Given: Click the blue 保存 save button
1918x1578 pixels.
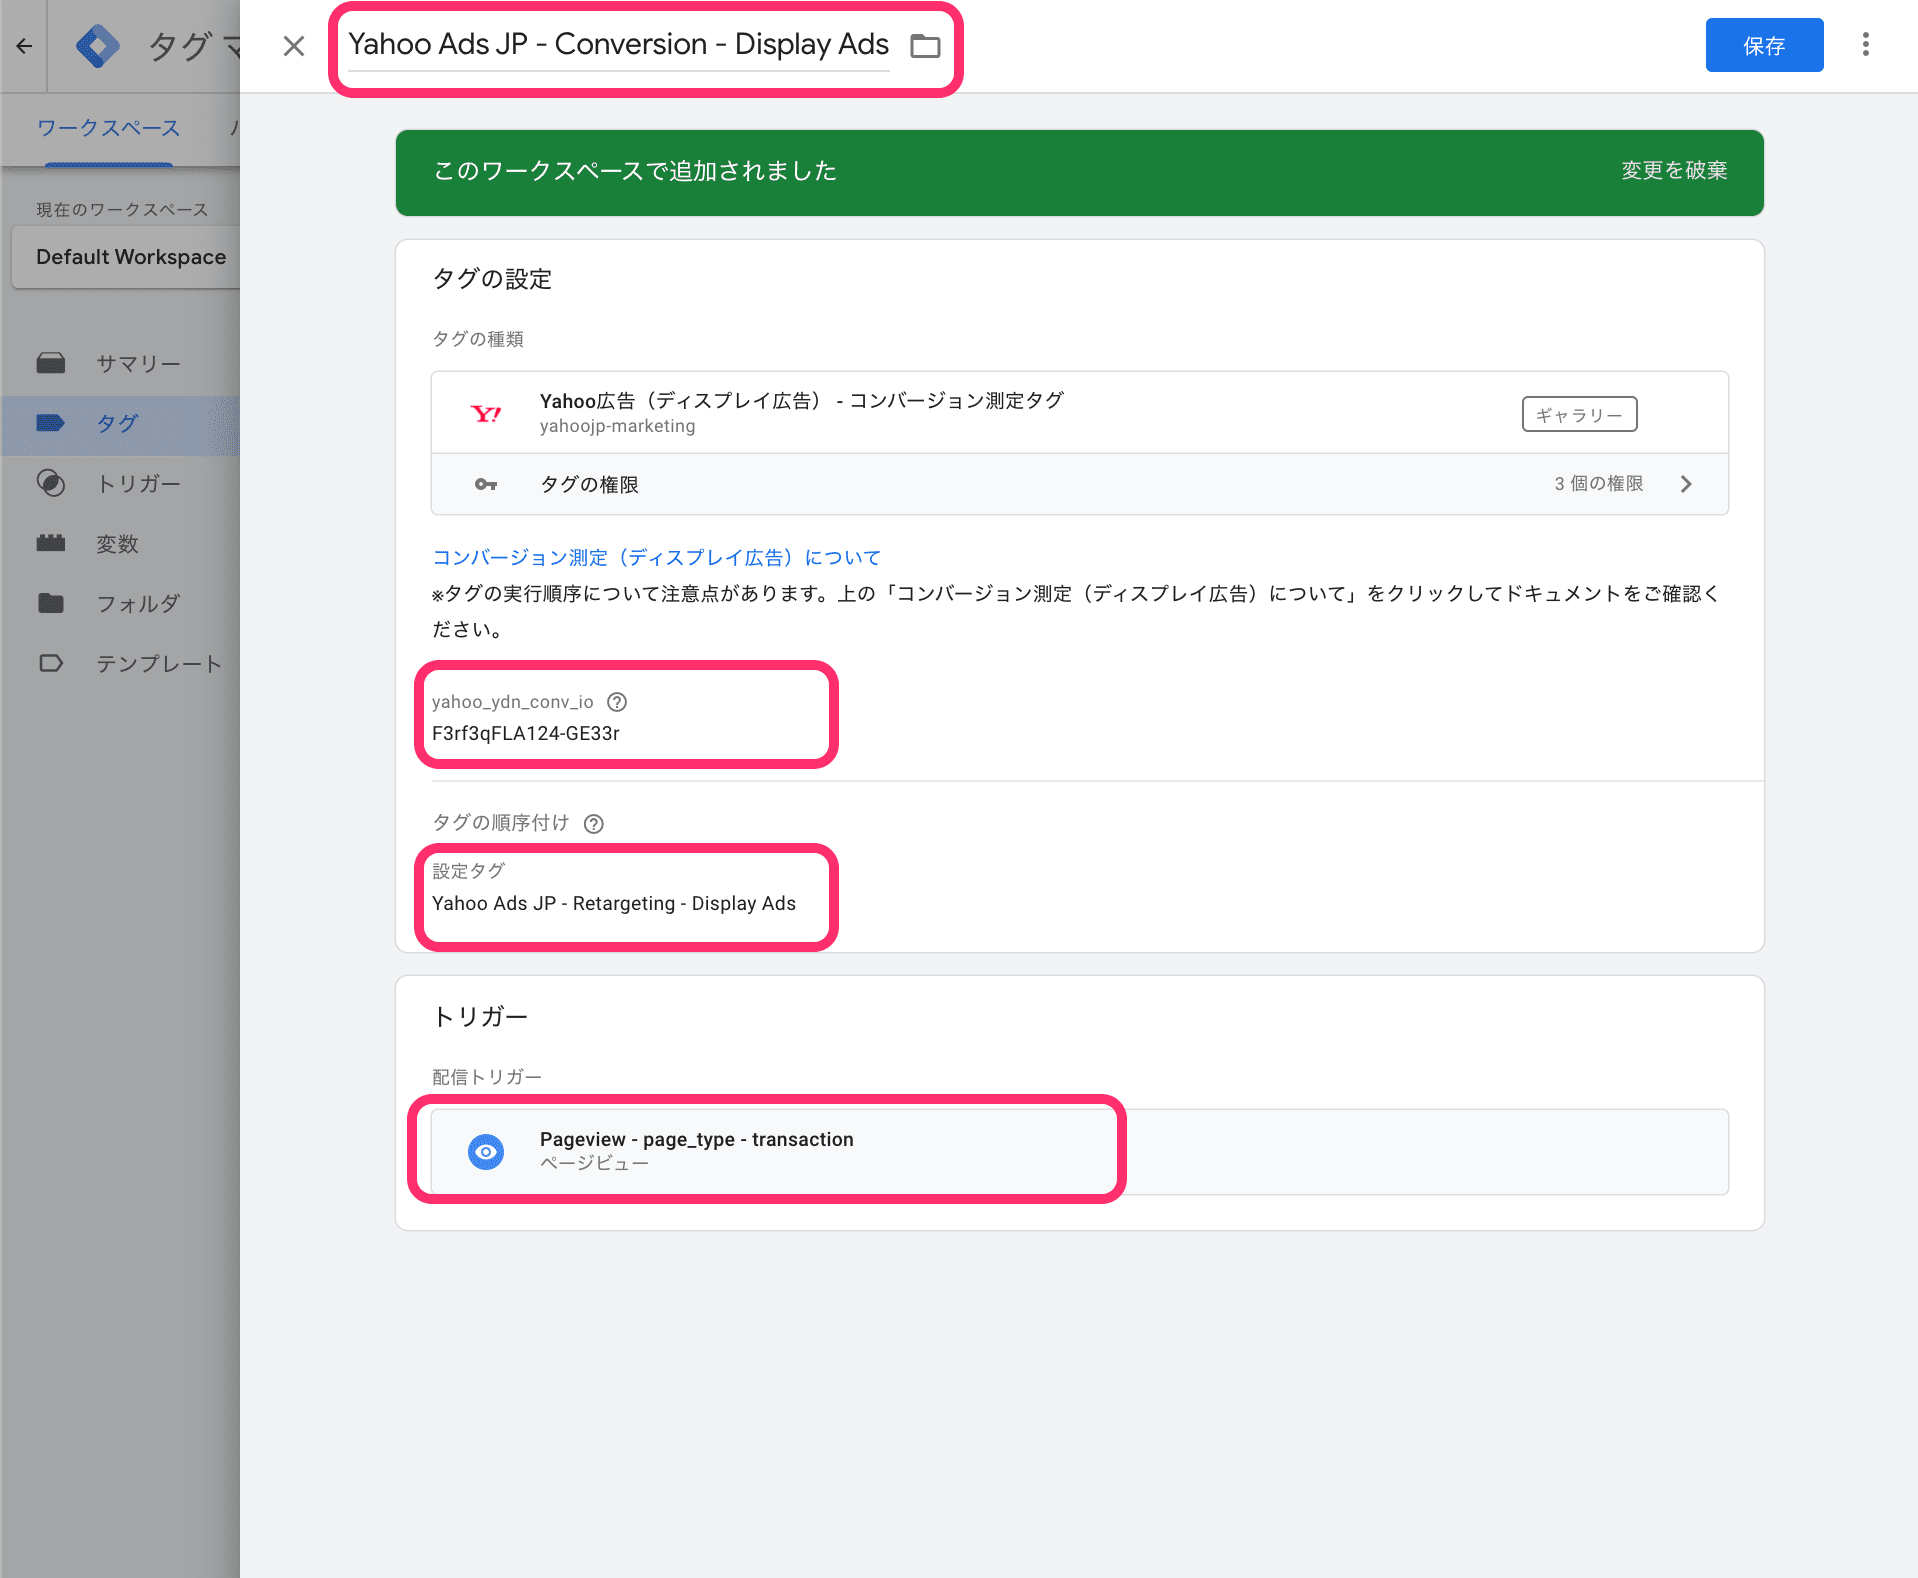Looking at the screenshot, I should pyautogui.click(x=1764, y=45).
